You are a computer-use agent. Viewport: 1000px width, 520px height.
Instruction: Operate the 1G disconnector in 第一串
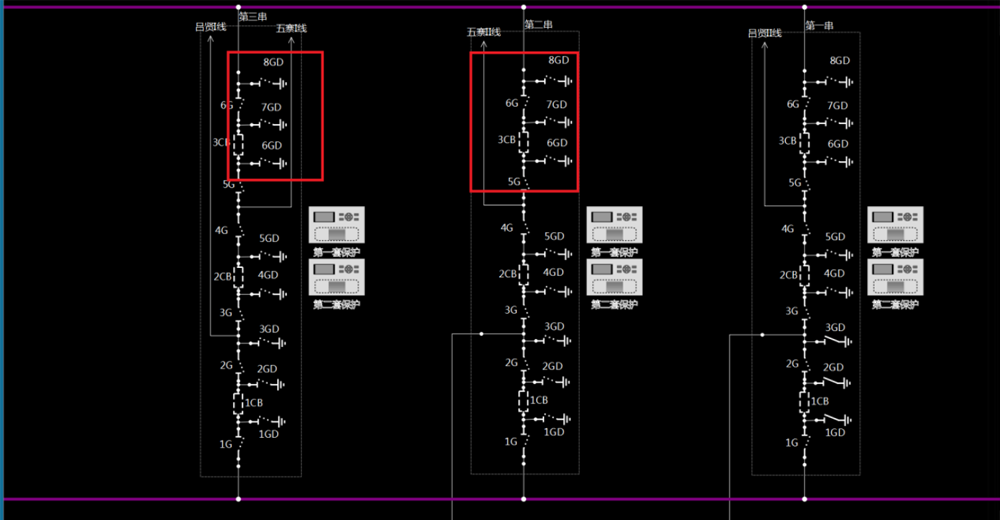(805, 442)
